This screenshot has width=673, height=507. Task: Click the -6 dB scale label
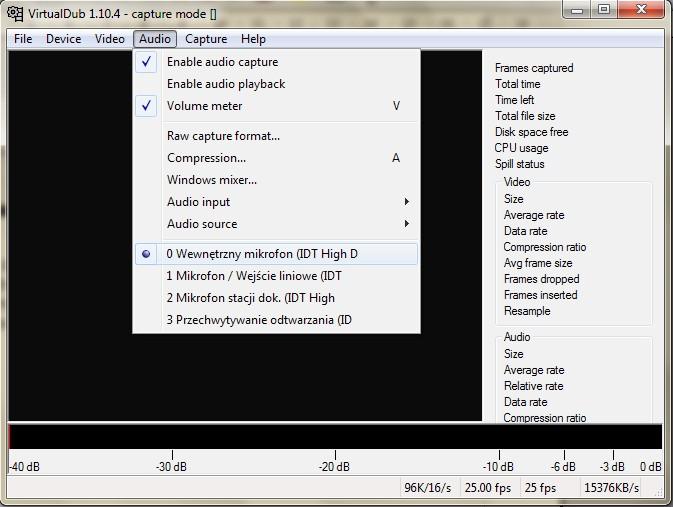563,467
